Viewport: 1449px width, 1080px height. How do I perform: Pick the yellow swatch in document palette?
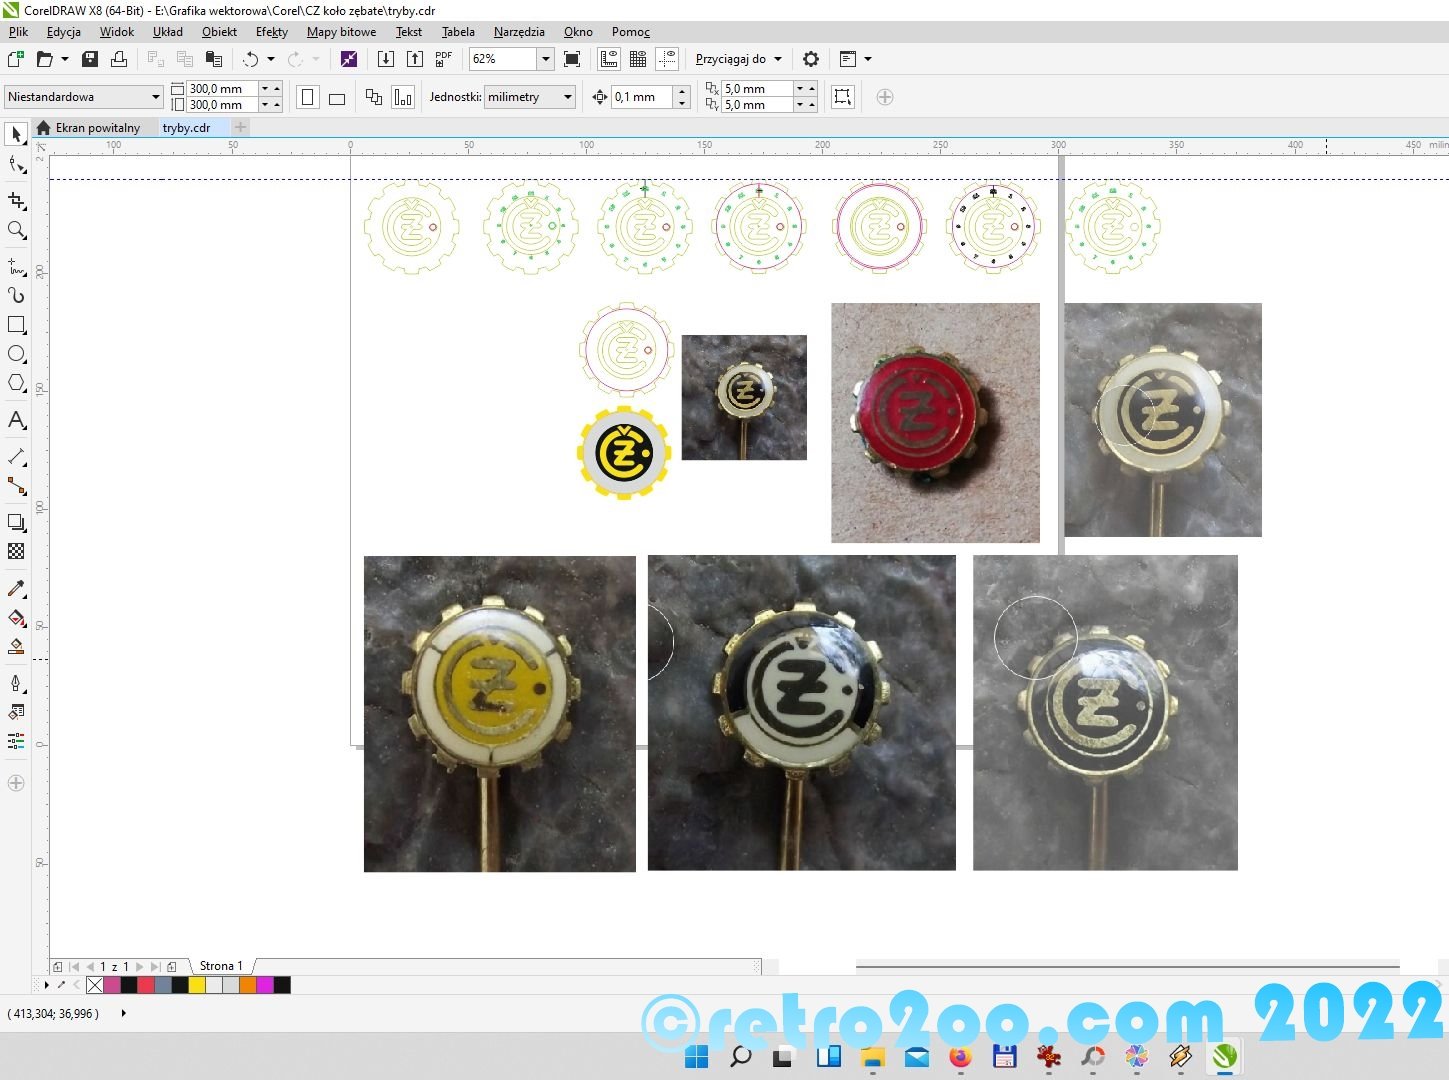[197, 985]
